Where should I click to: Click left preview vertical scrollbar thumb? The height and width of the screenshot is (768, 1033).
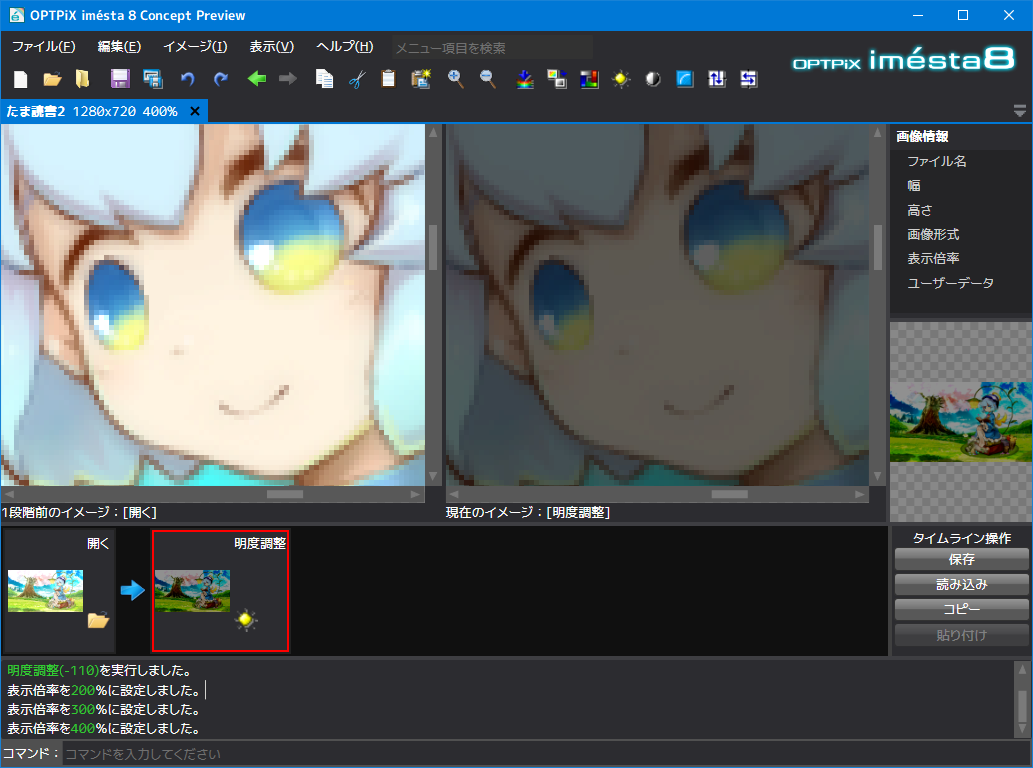click(x=433, y=248)
